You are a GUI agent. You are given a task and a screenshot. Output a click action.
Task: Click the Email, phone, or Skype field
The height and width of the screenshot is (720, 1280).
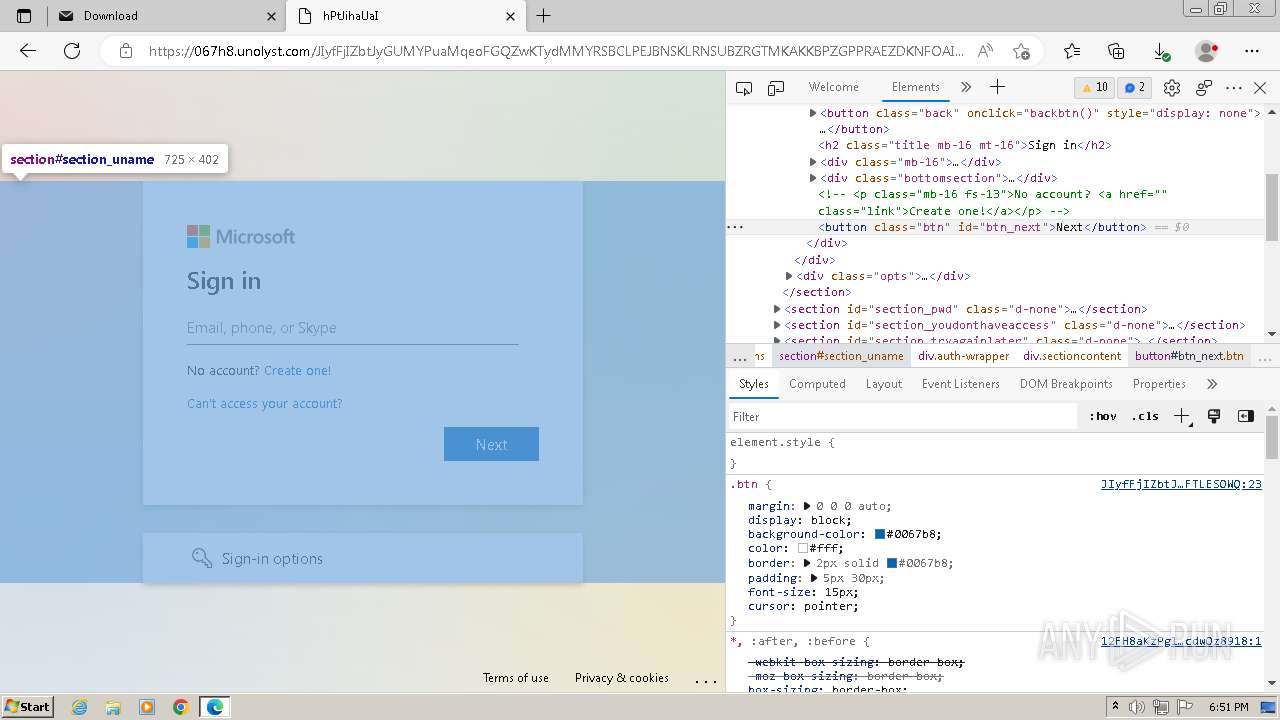352,328
